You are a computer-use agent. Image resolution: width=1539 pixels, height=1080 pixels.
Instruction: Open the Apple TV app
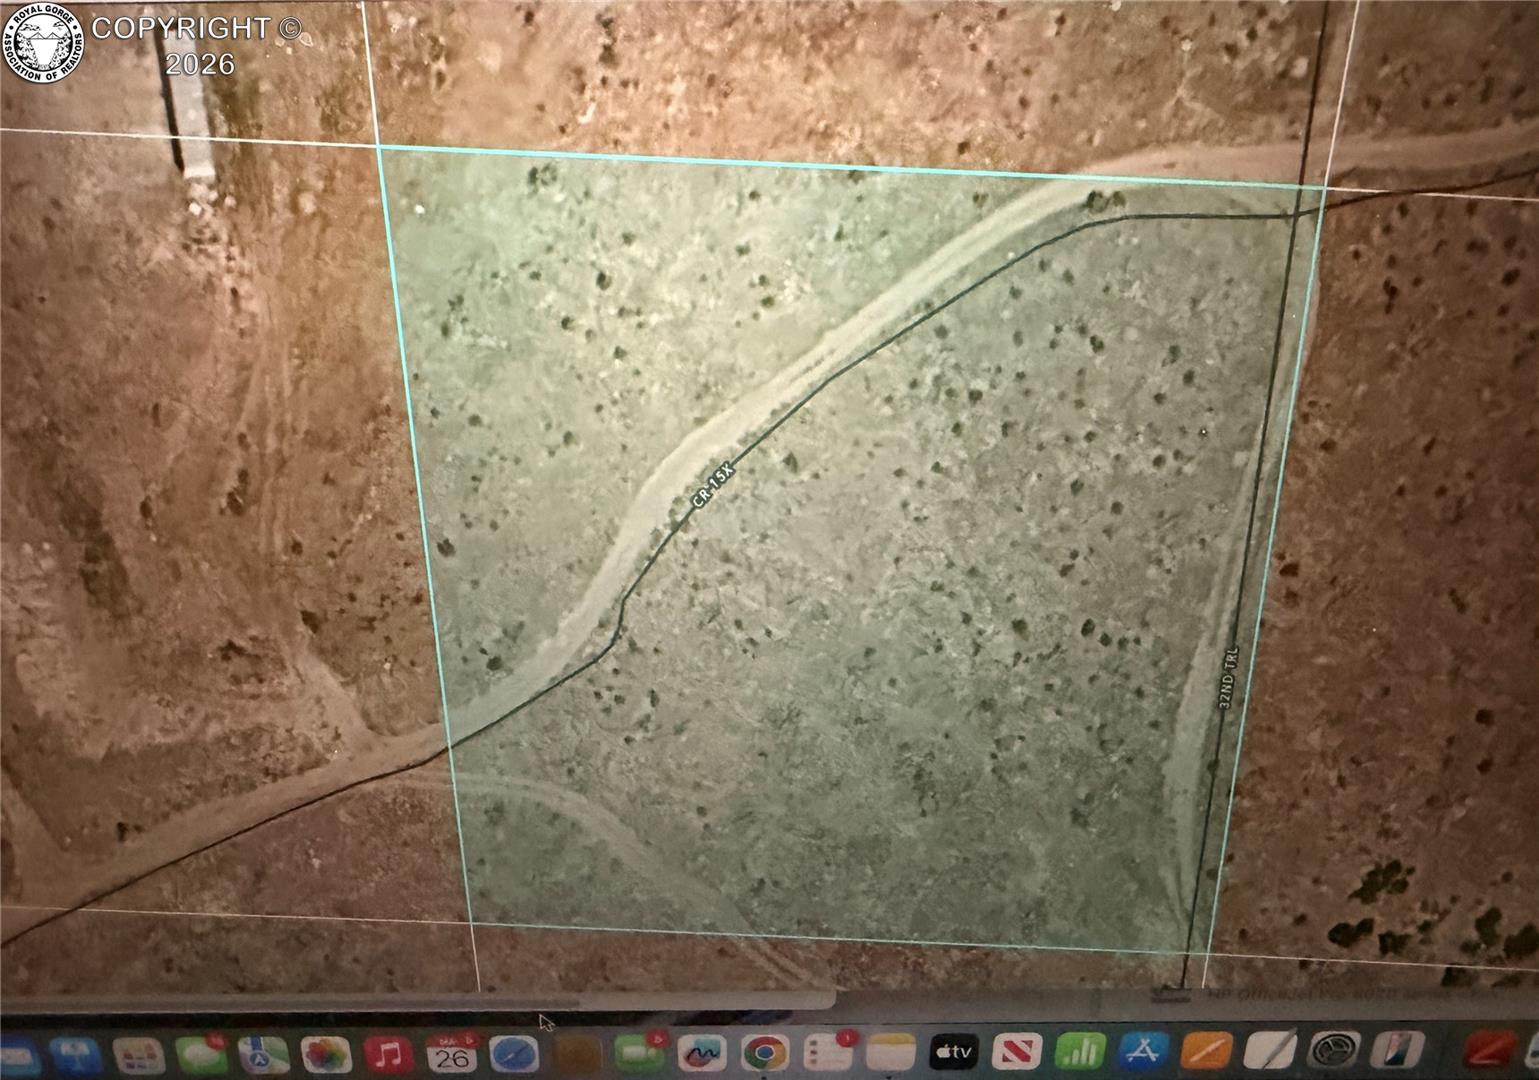click(954, 1052)
